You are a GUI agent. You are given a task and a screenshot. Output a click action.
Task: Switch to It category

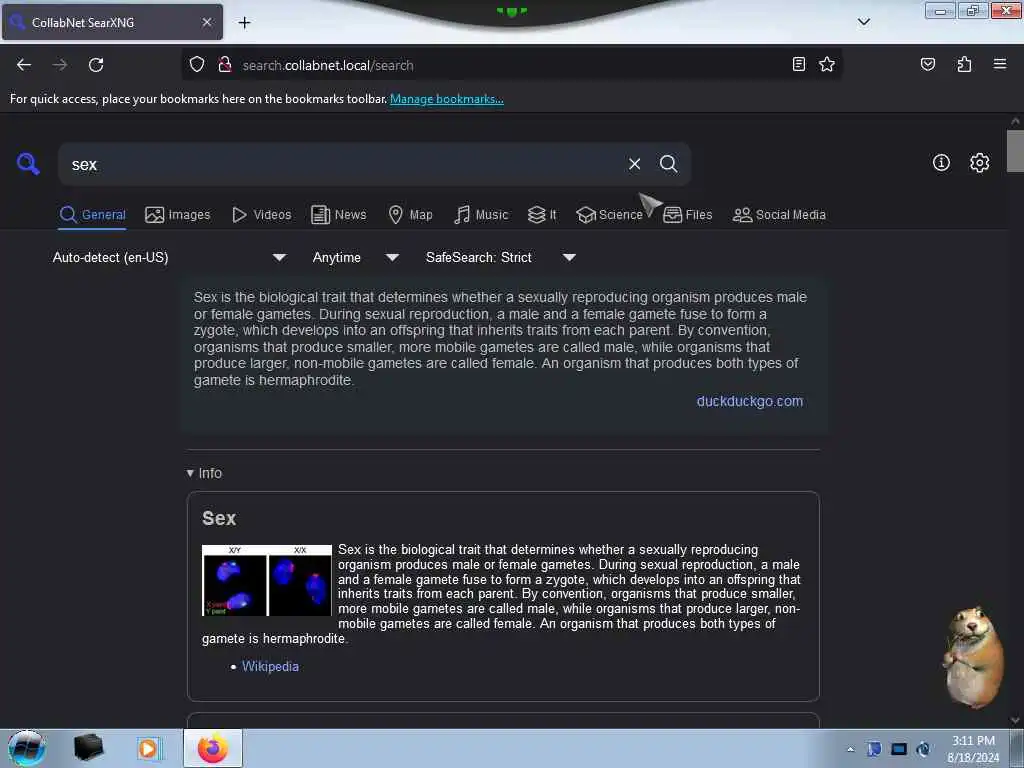tap(542, 215)
